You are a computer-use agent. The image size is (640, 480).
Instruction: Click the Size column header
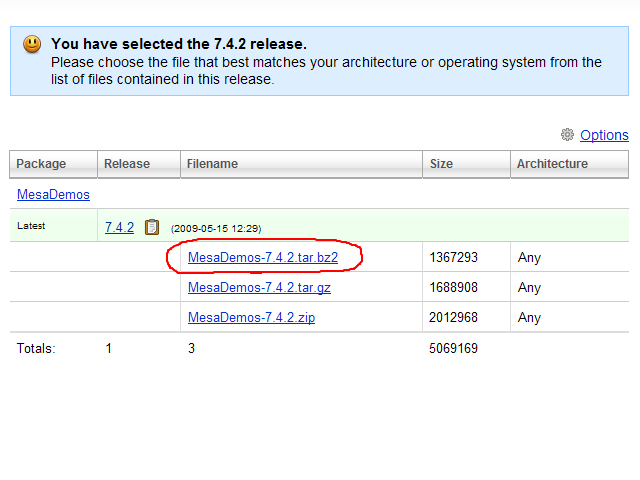441,164
